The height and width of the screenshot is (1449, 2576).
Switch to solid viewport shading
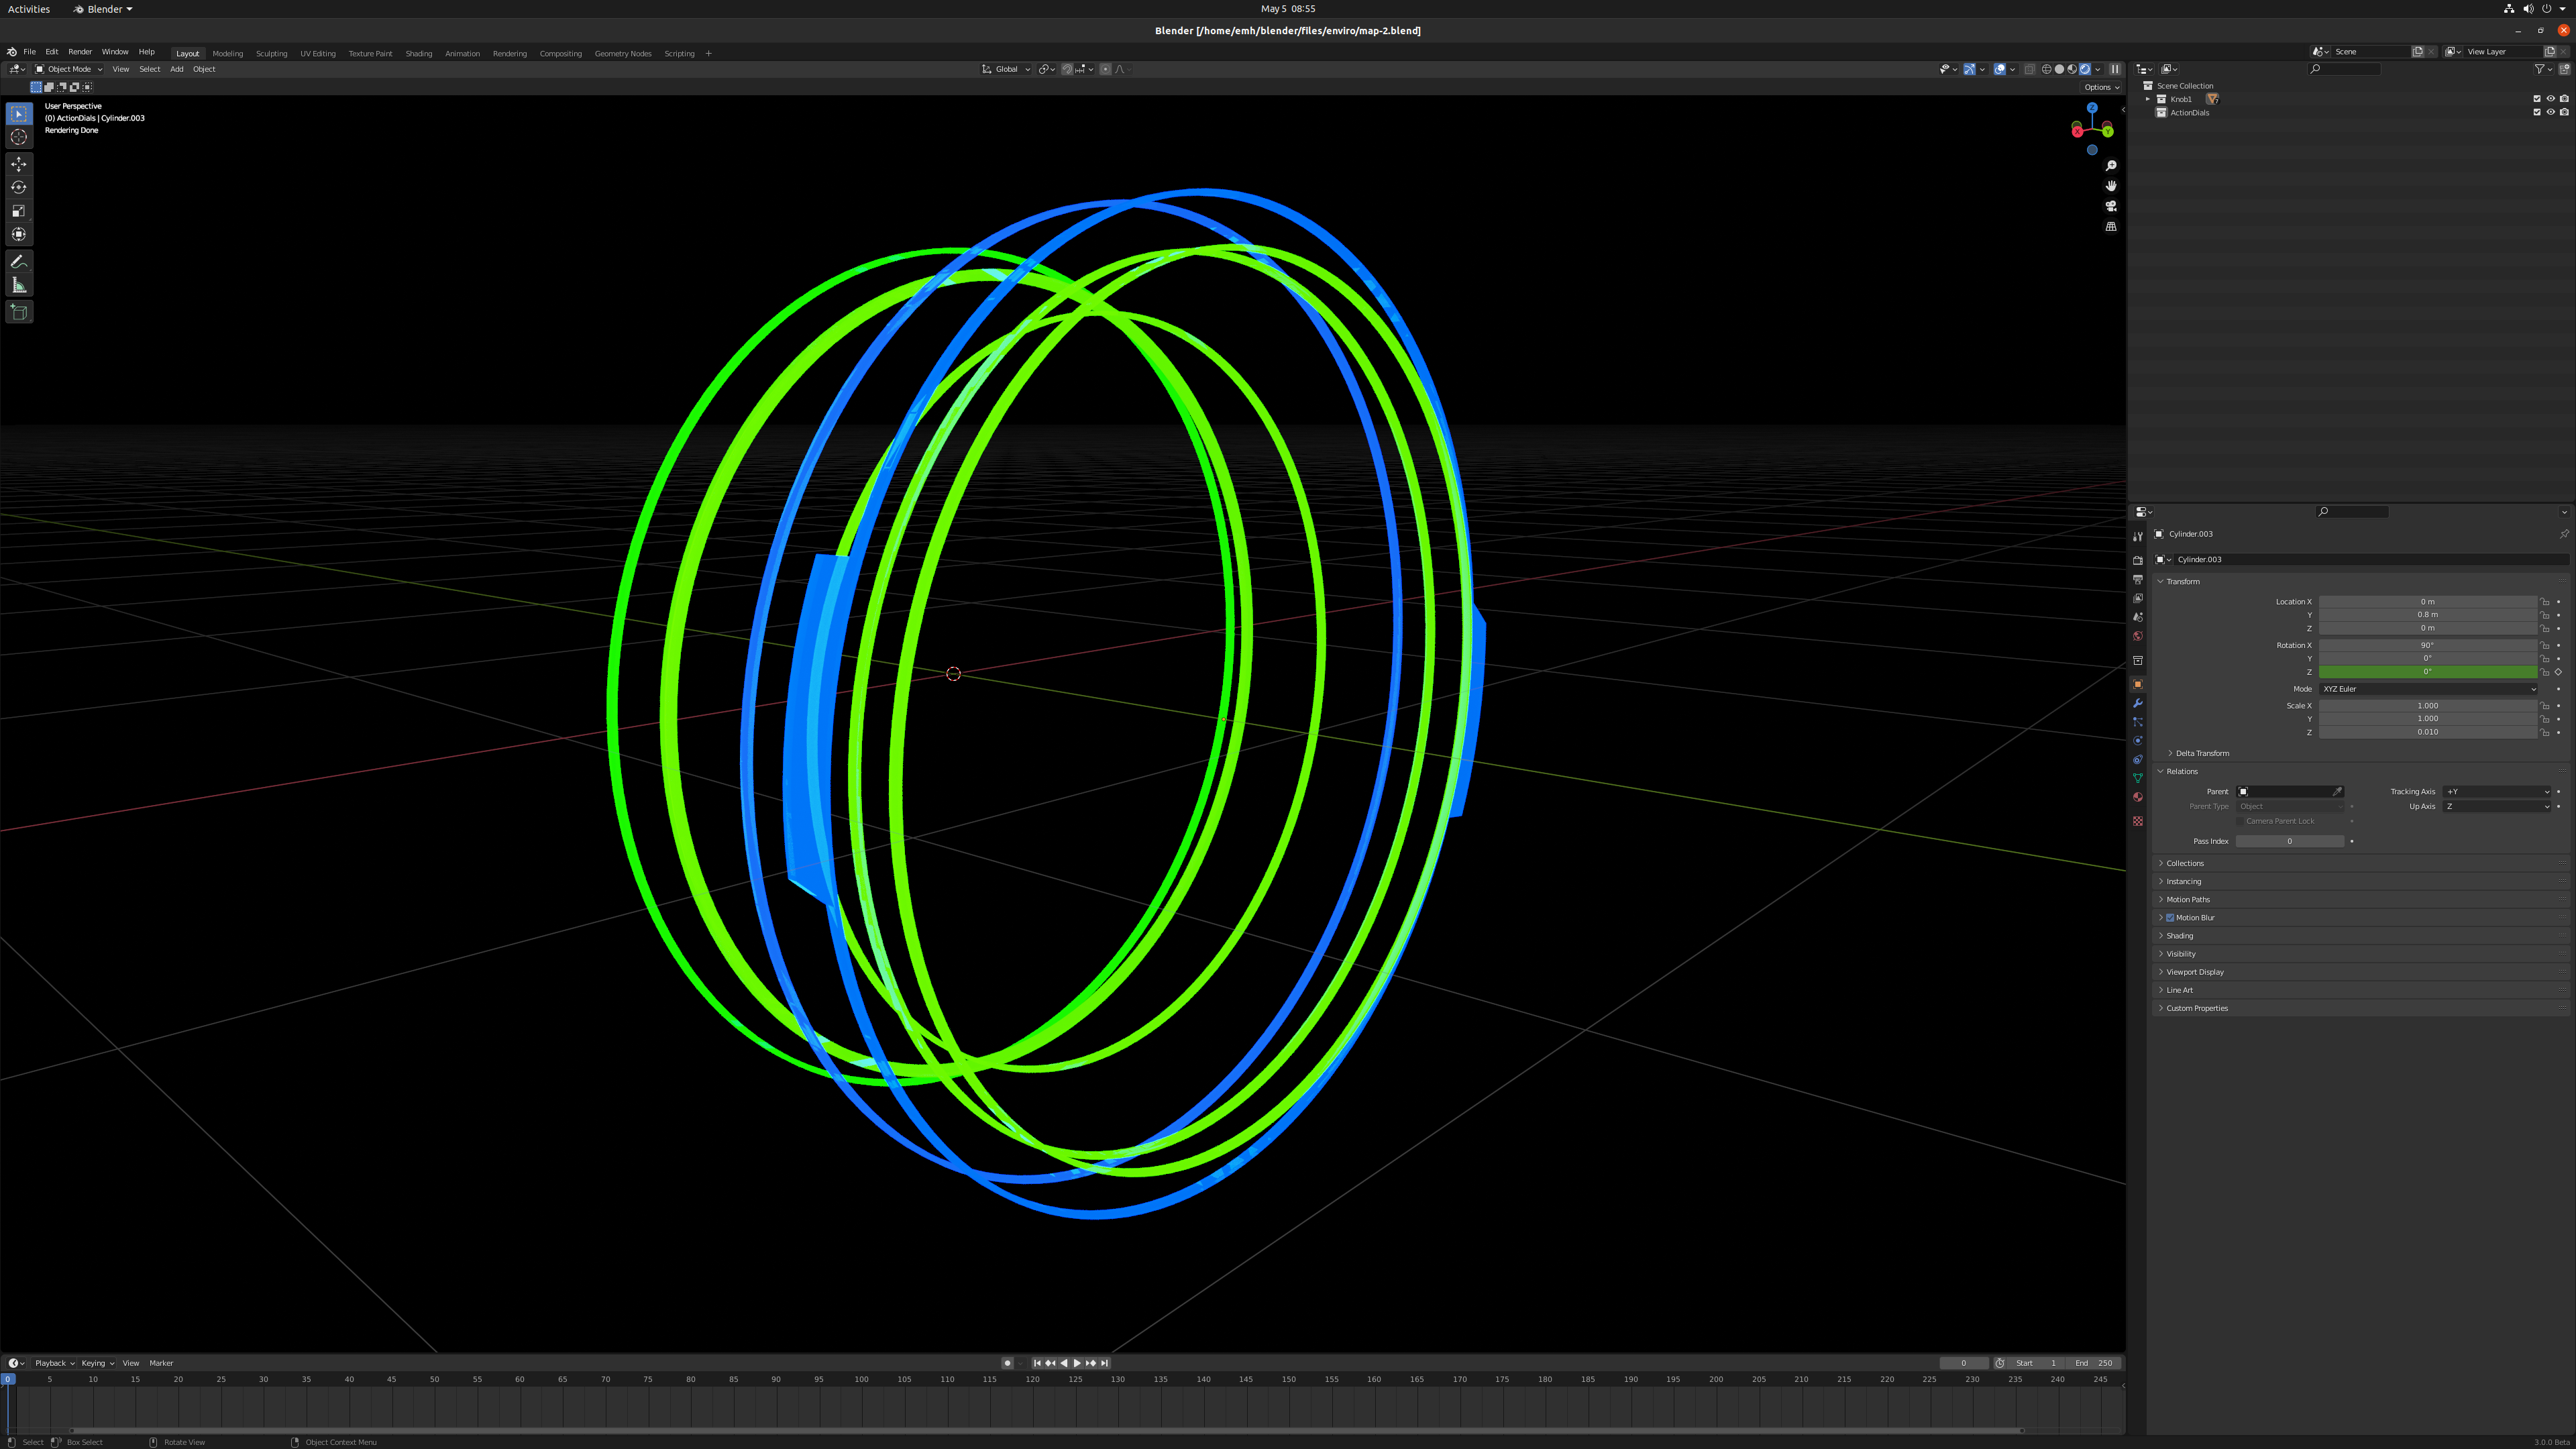click(x=2059, y=69)
